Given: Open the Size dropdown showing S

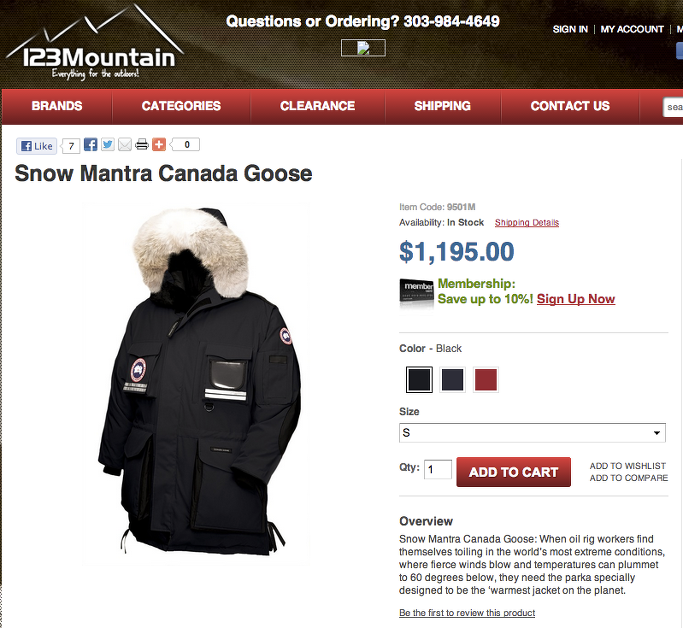Looking at the screenshot, I should click(532, 433).
